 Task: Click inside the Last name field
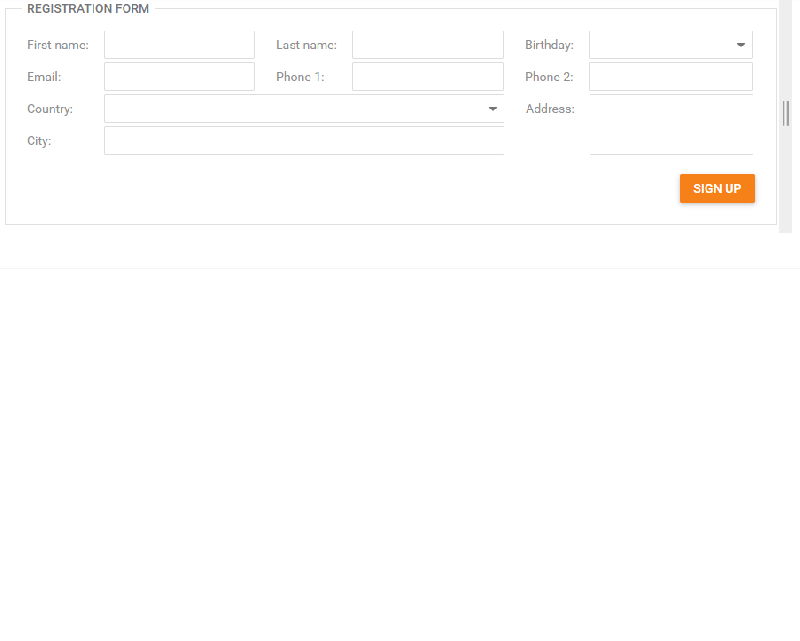[427, 44]
